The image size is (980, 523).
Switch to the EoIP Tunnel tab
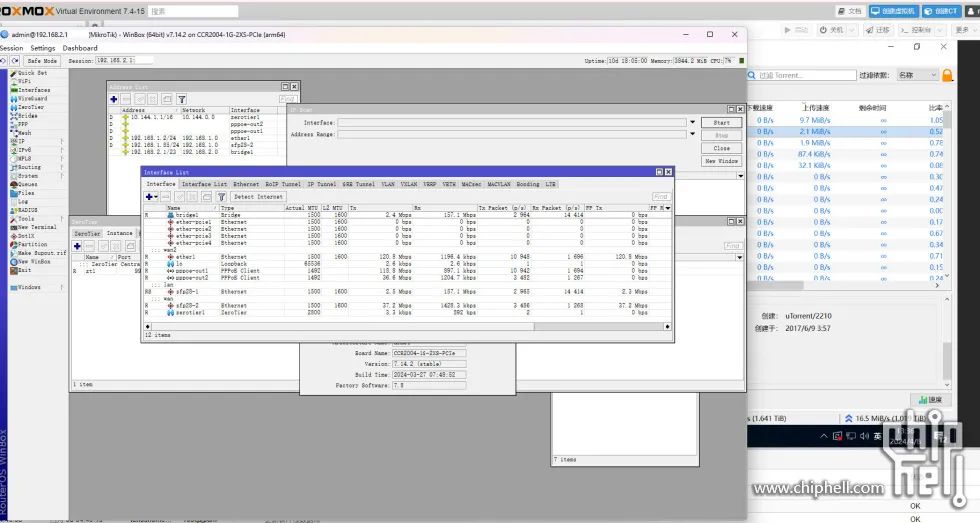282,184
